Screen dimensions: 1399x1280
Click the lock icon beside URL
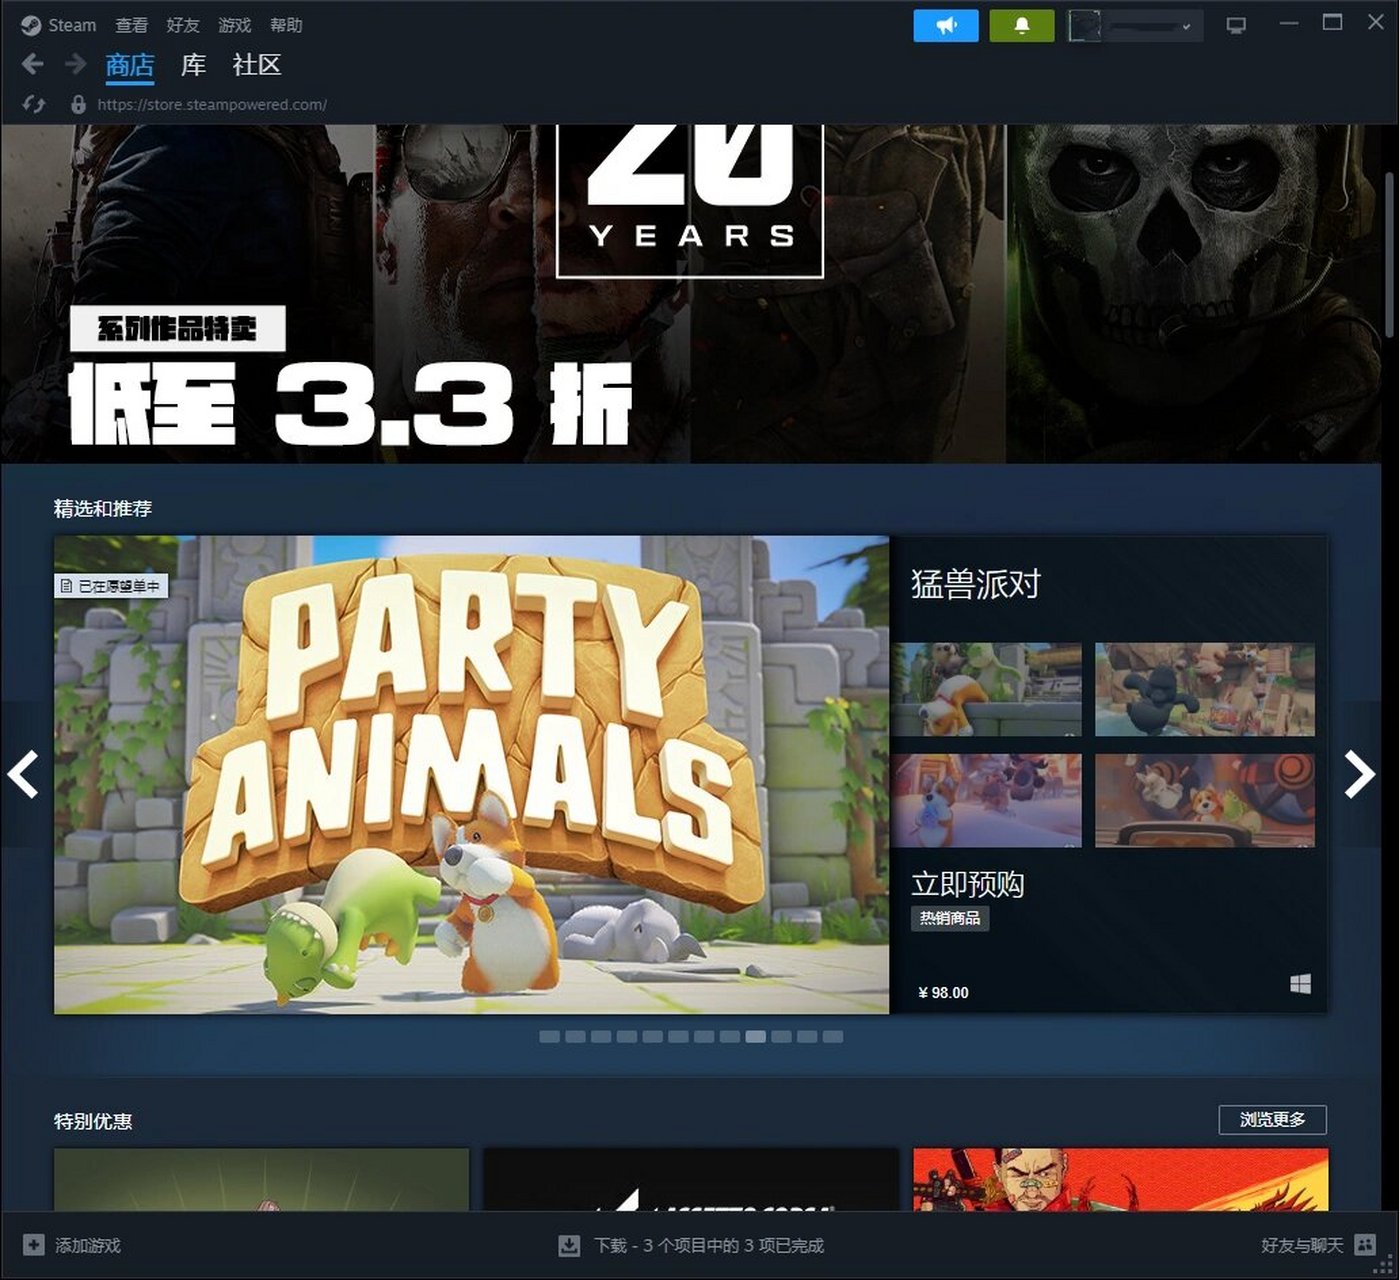click(x=78, y=104)
